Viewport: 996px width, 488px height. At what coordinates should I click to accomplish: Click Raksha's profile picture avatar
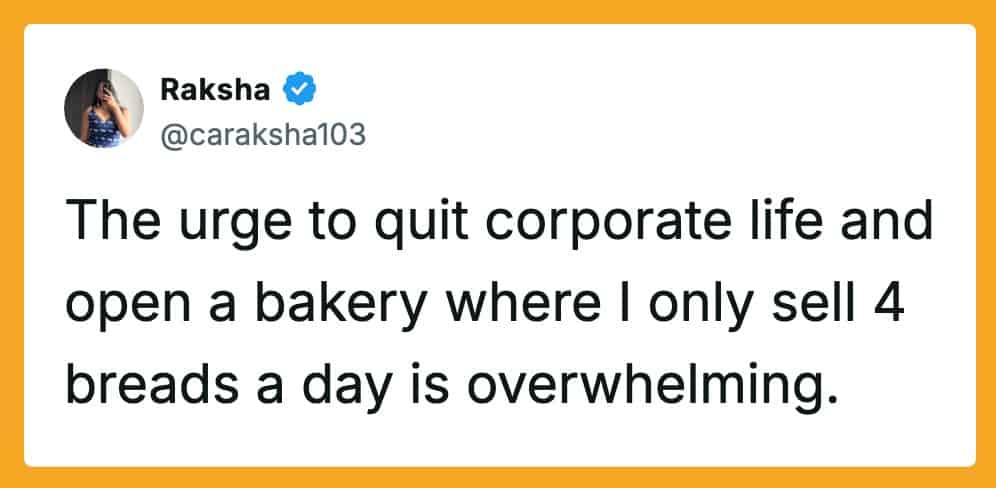pyautogui.click(x=105, y=108)
